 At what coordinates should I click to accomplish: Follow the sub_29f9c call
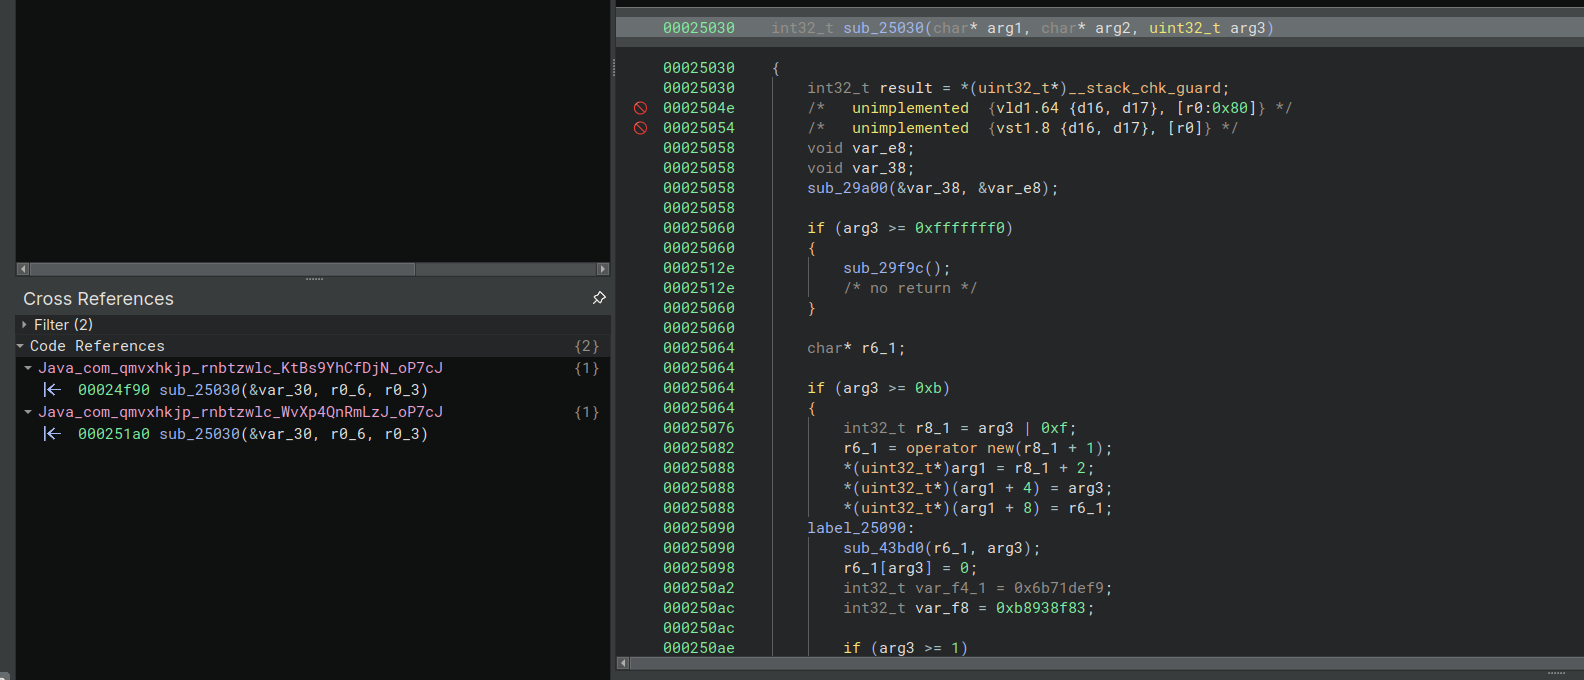(x=884, y=268)
